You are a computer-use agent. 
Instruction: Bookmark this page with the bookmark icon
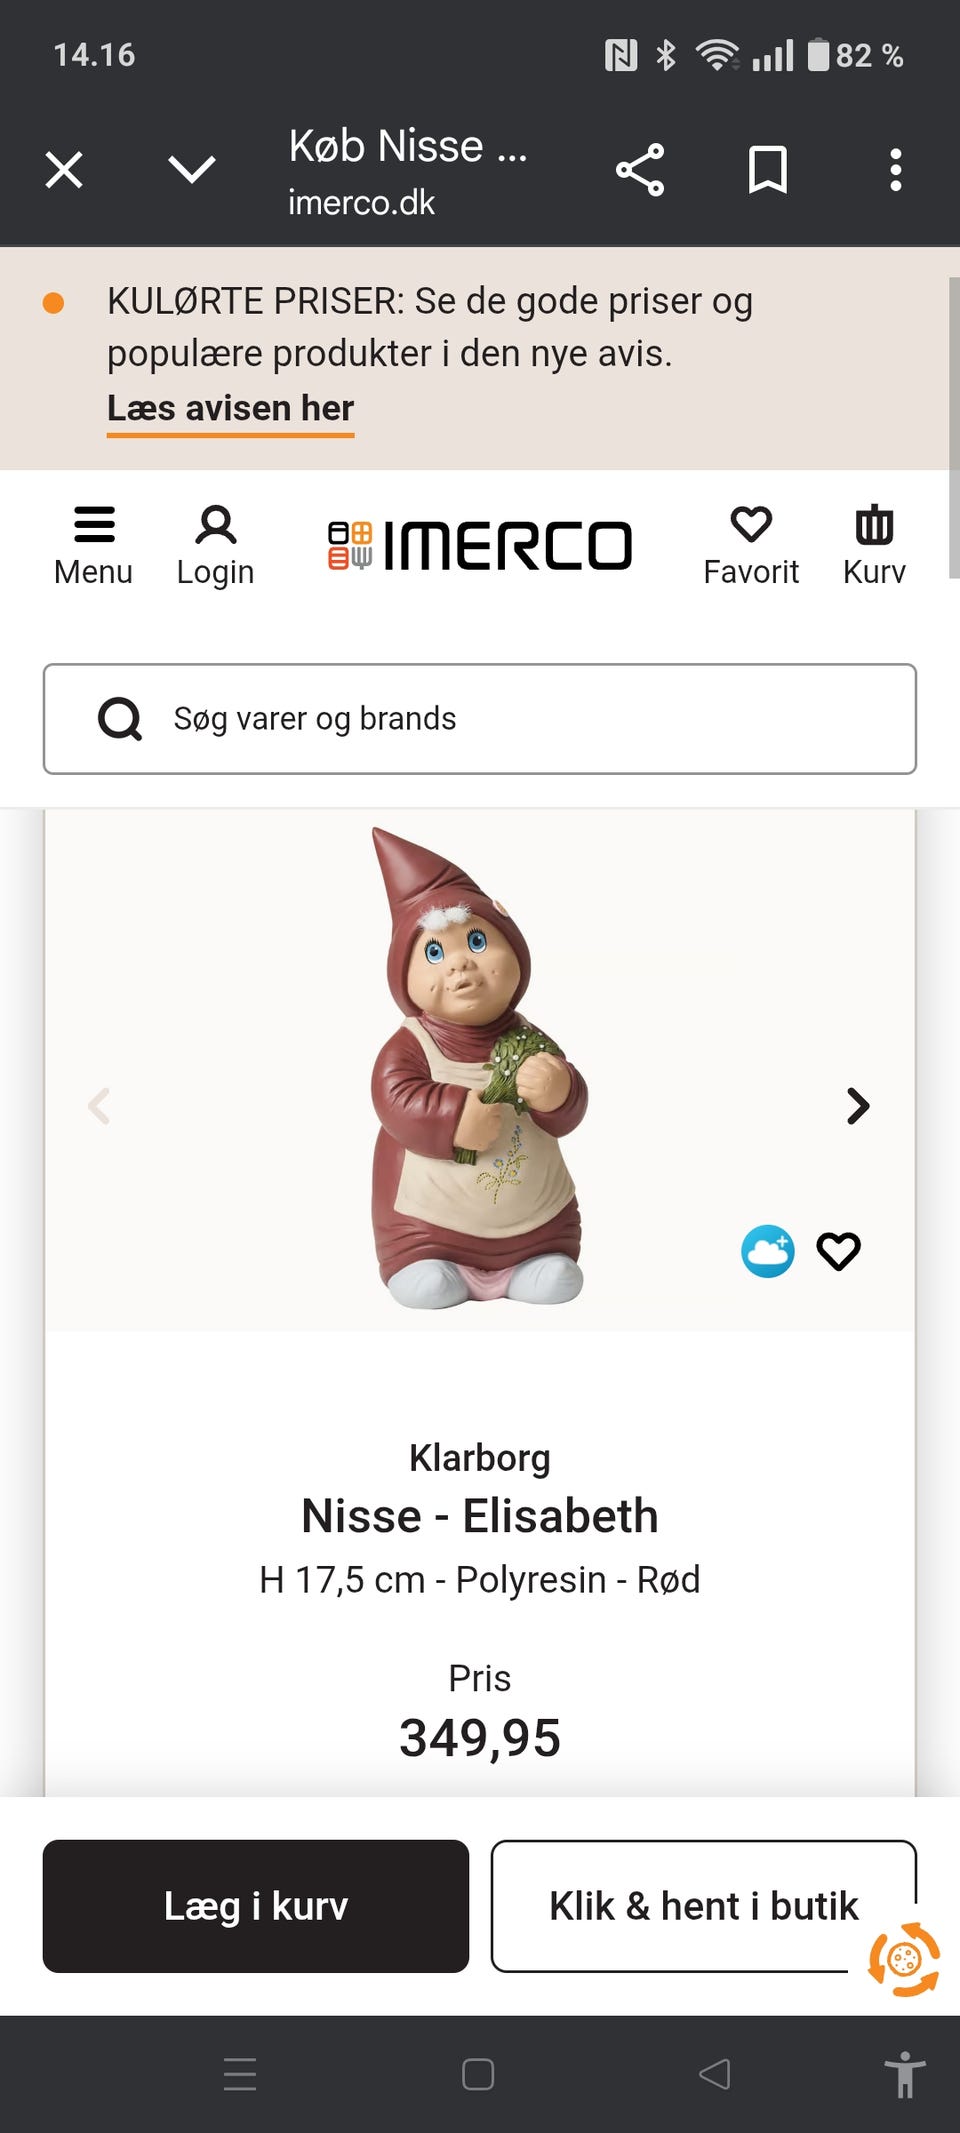(768, 170)
